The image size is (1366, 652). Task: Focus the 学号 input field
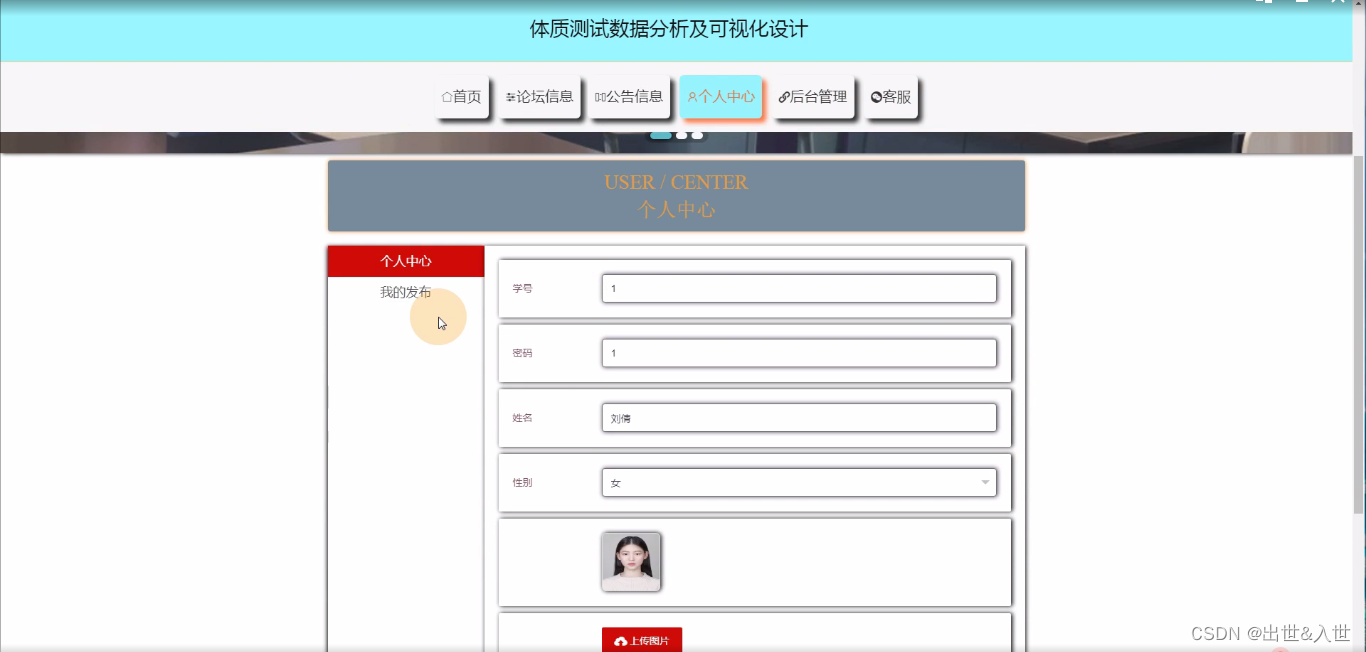click(799, 288)
